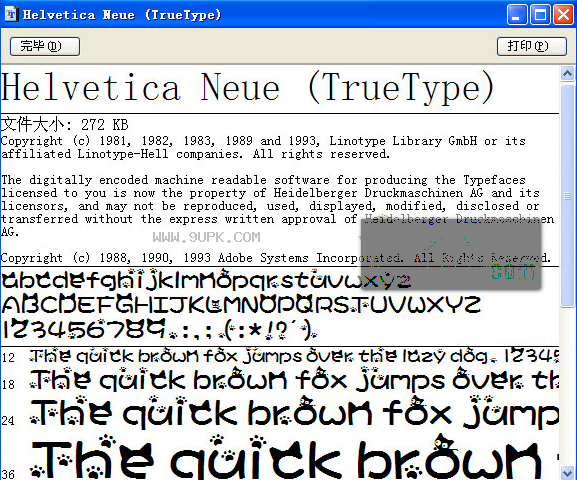The width and height of the screenshot is (577, 480).
Task: Minimize the font viewer window
Action: tap(517, 15)
